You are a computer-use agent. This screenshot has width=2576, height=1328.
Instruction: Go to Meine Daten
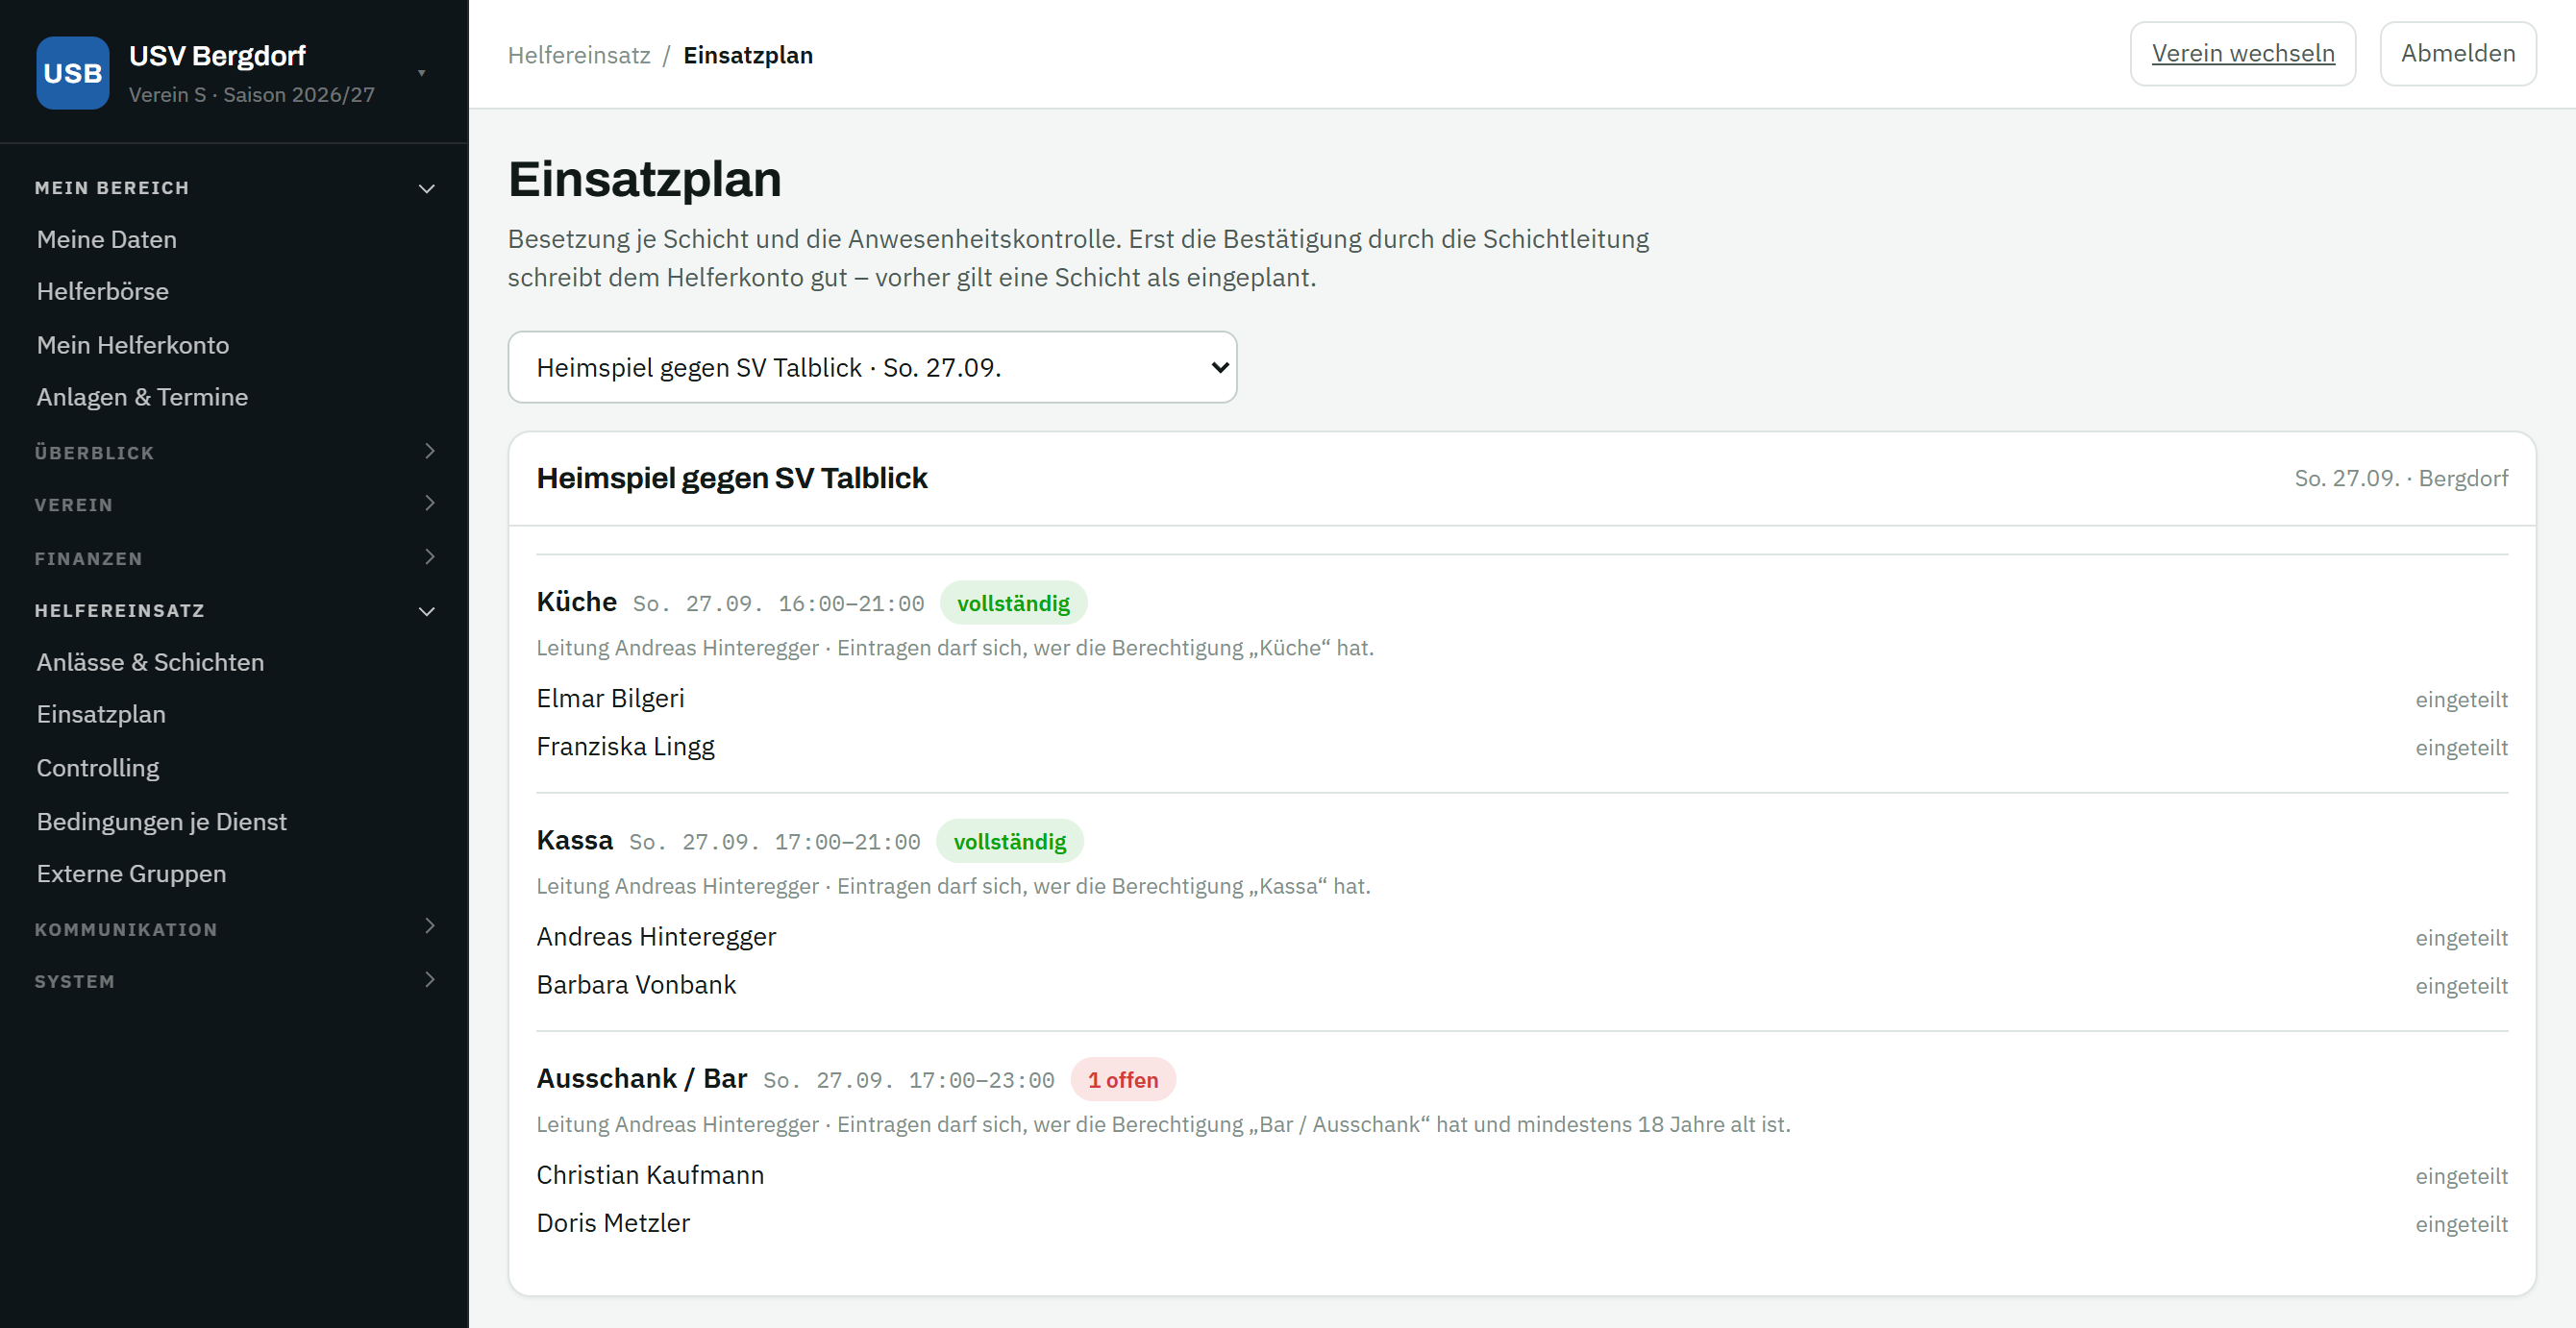pyautogui.click(x=107, y=239)
